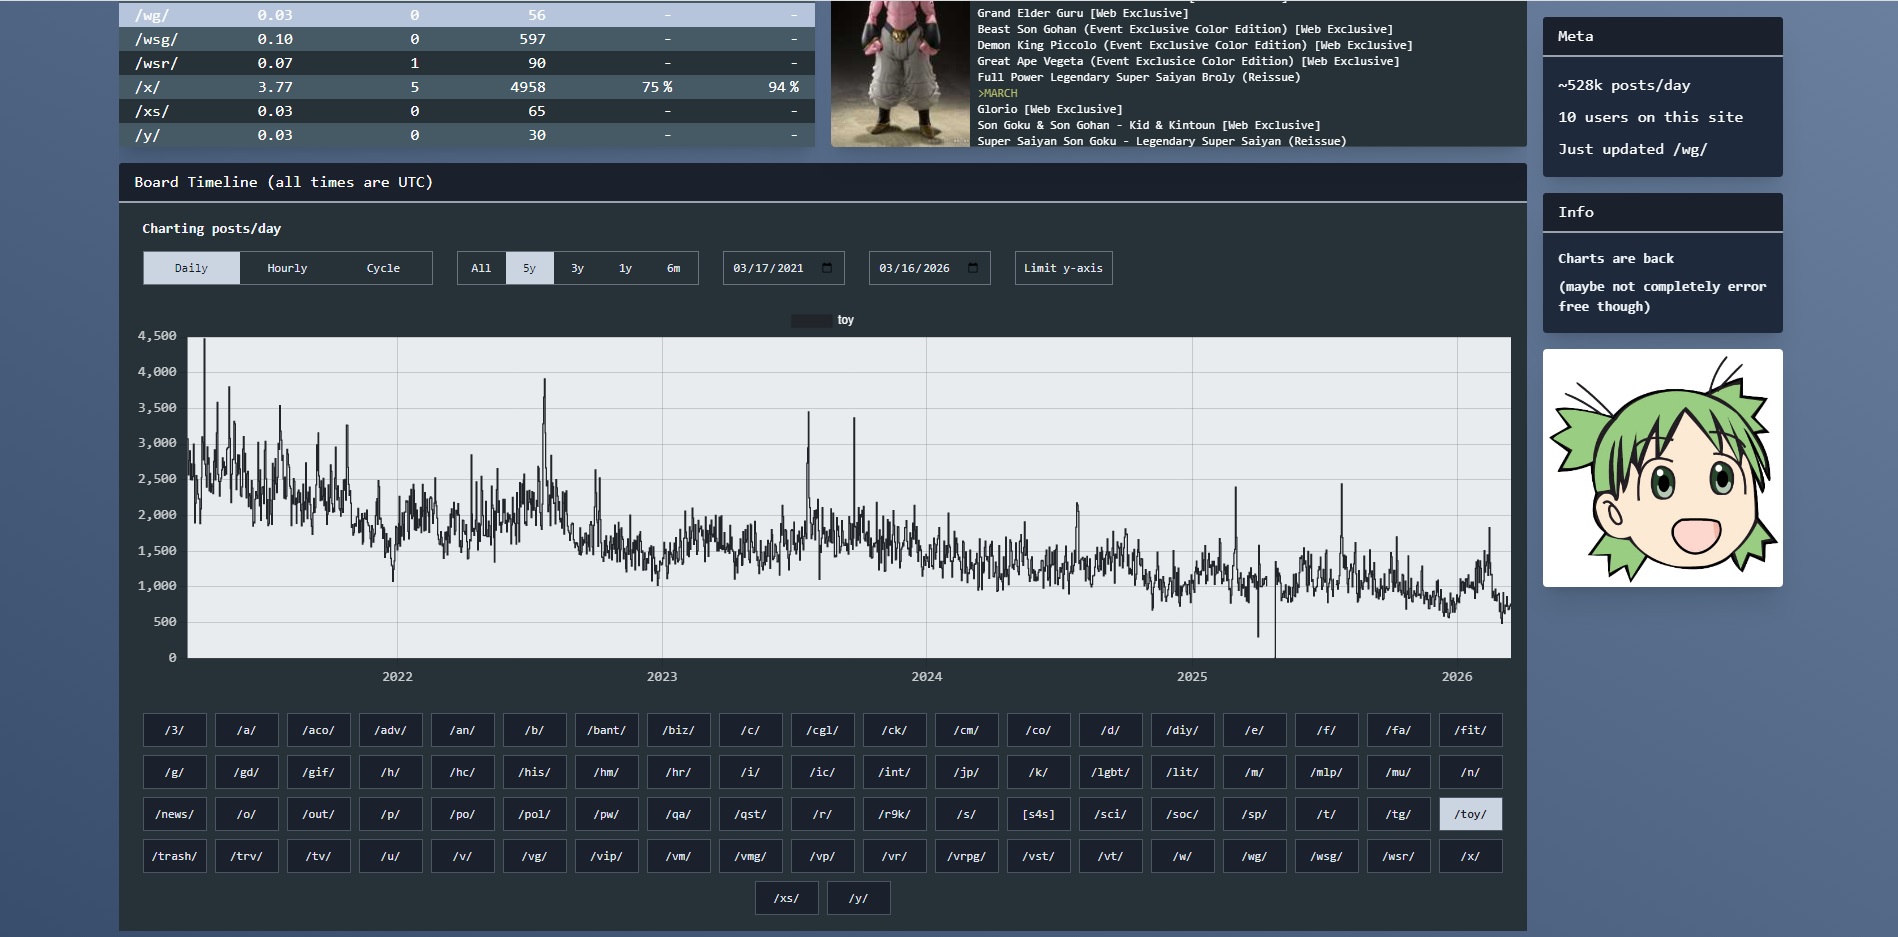Edit the start date field 03/17/2021
Screen dimensions: 1898x937
(x=783, y=268)
